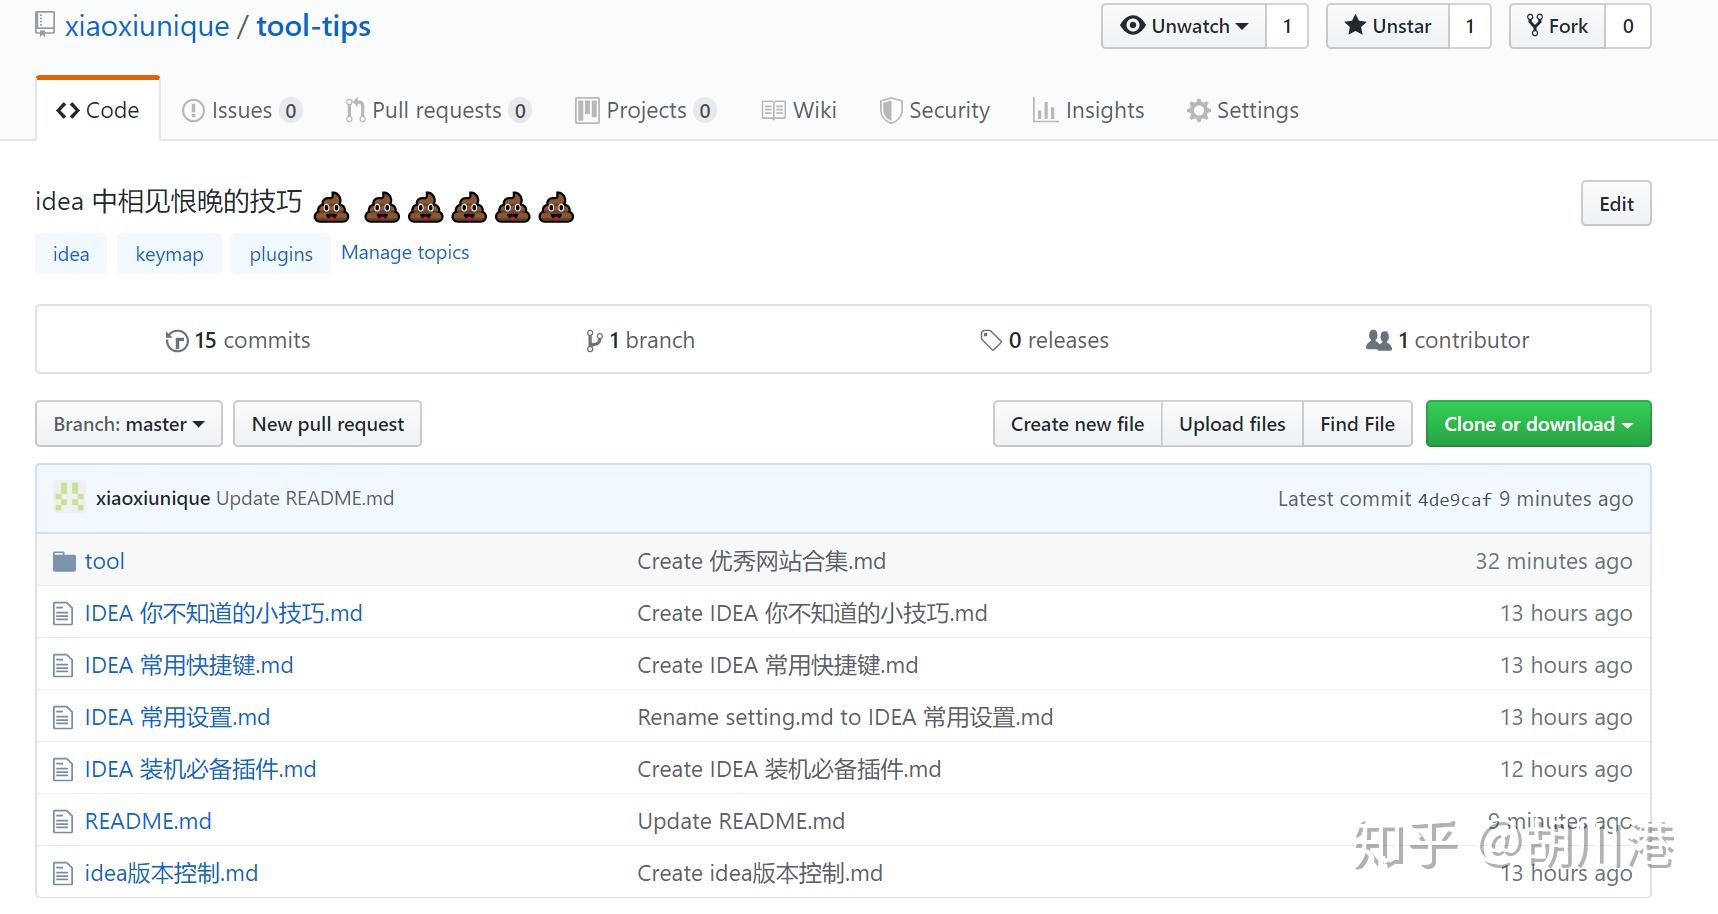The height and width of the screenshot is (914, 1718).
Task: Click the tag icon next to 0 releases
Action: [991, 341]
